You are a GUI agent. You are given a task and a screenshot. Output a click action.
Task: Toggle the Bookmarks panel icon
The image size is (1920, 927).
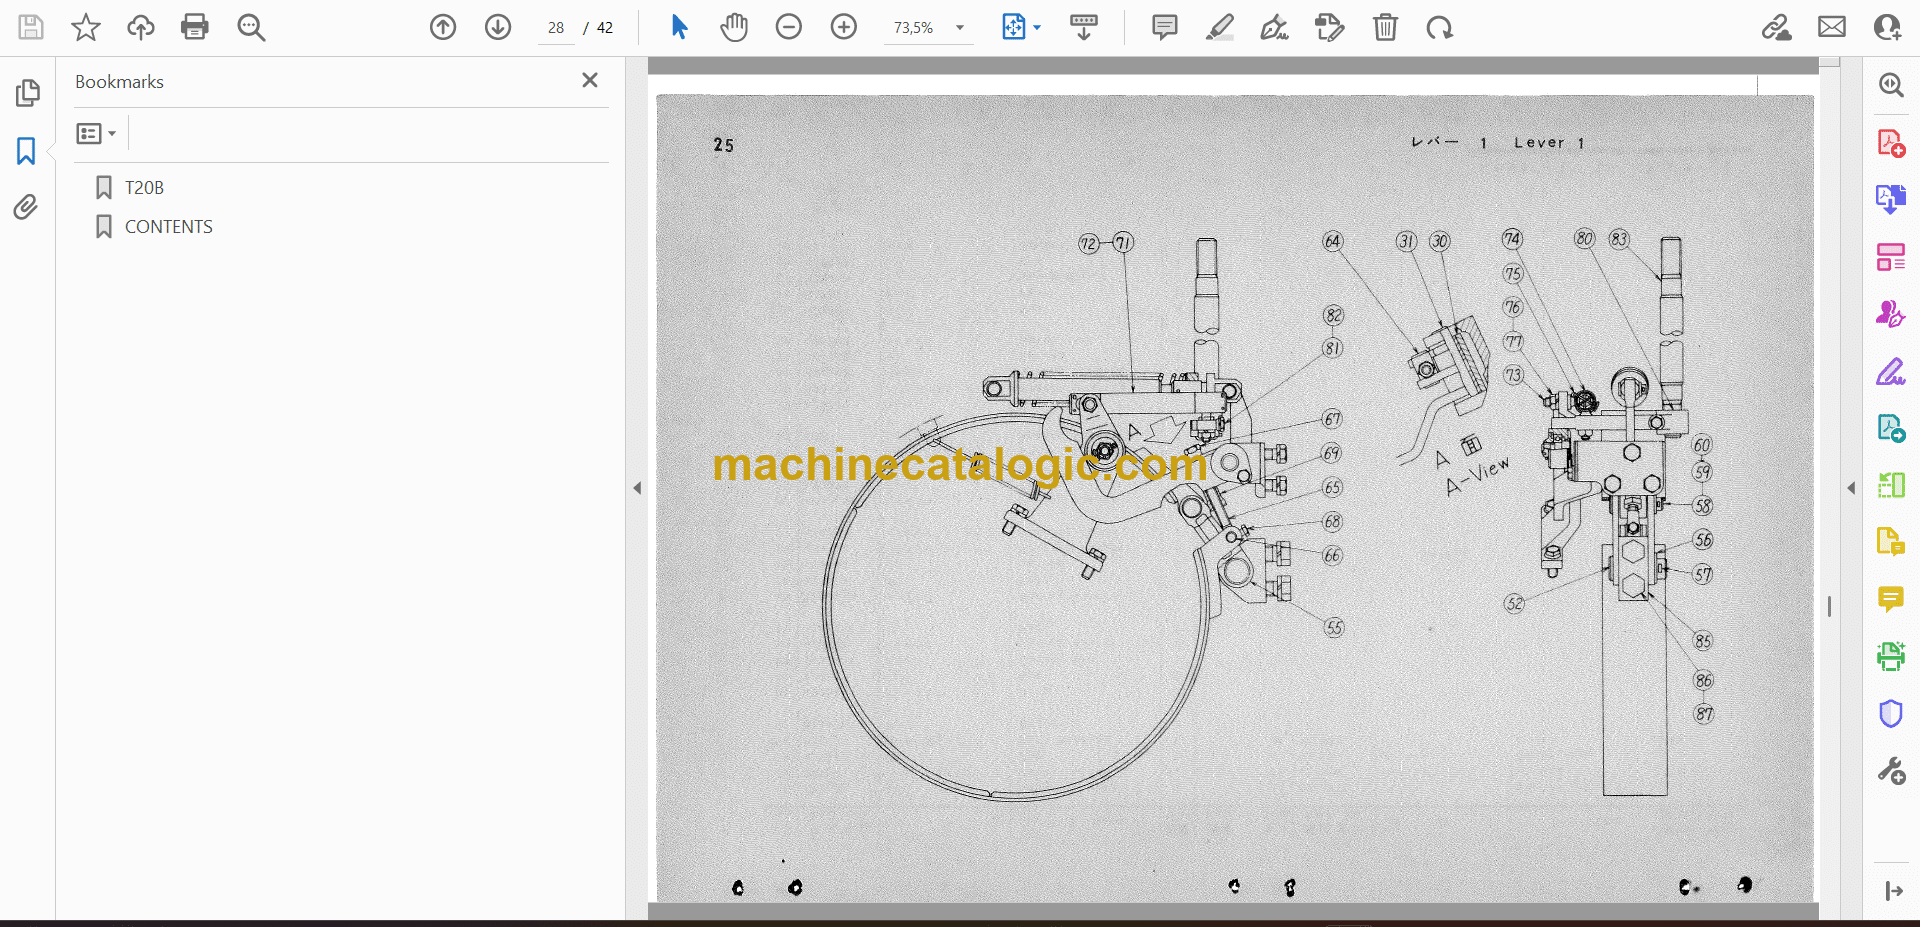click(26, 151)
